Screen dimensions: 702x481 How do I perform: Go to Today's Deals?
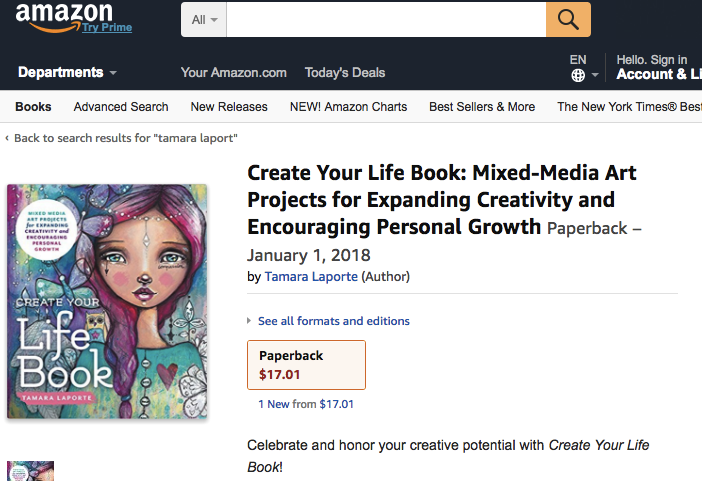345,72
